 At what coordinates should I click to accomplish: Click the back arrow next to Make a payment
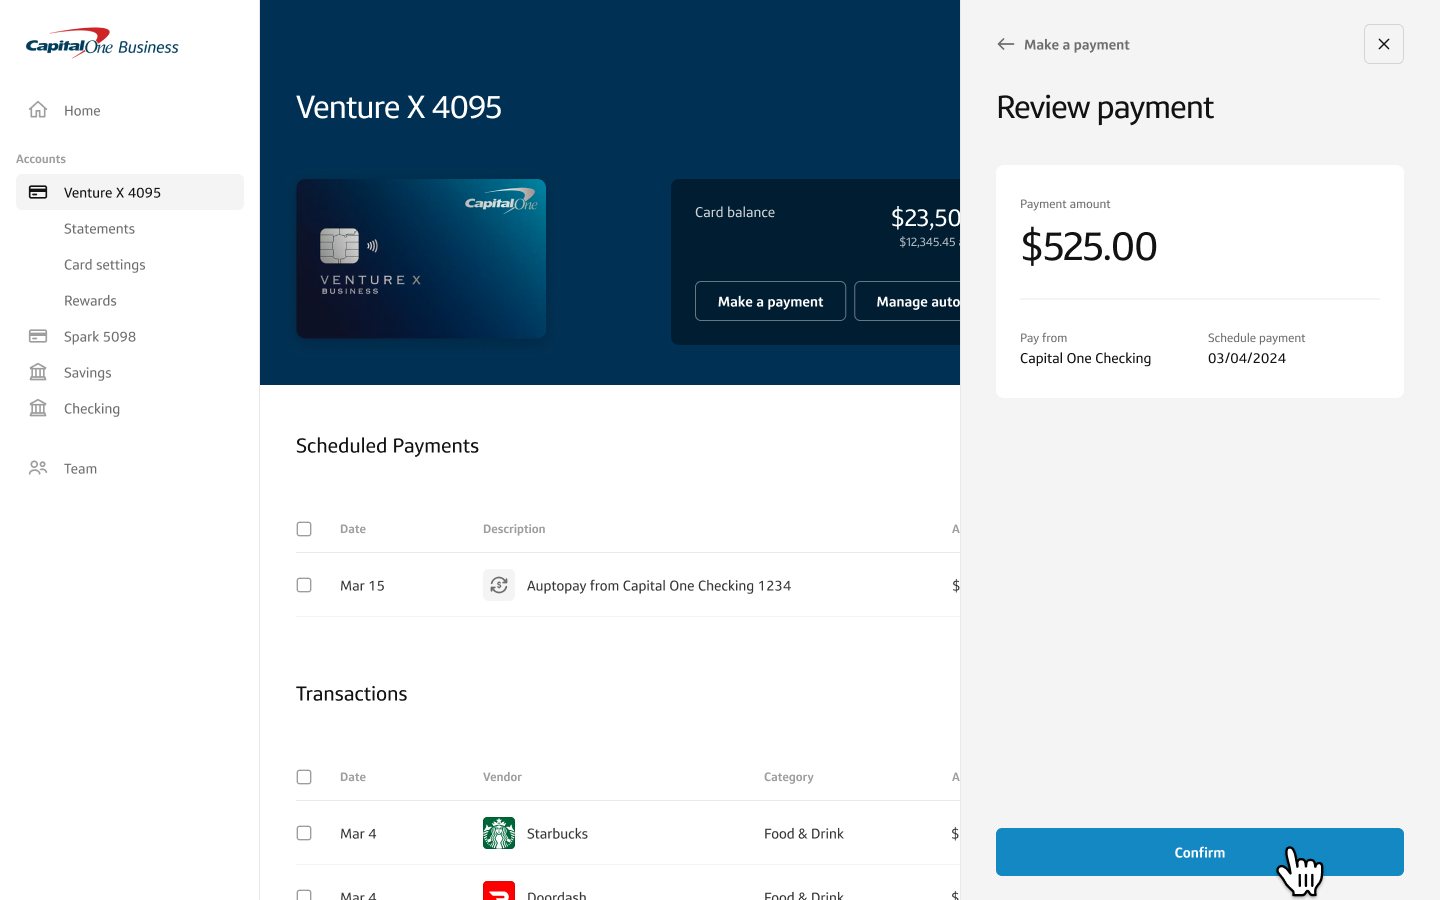1006,44
